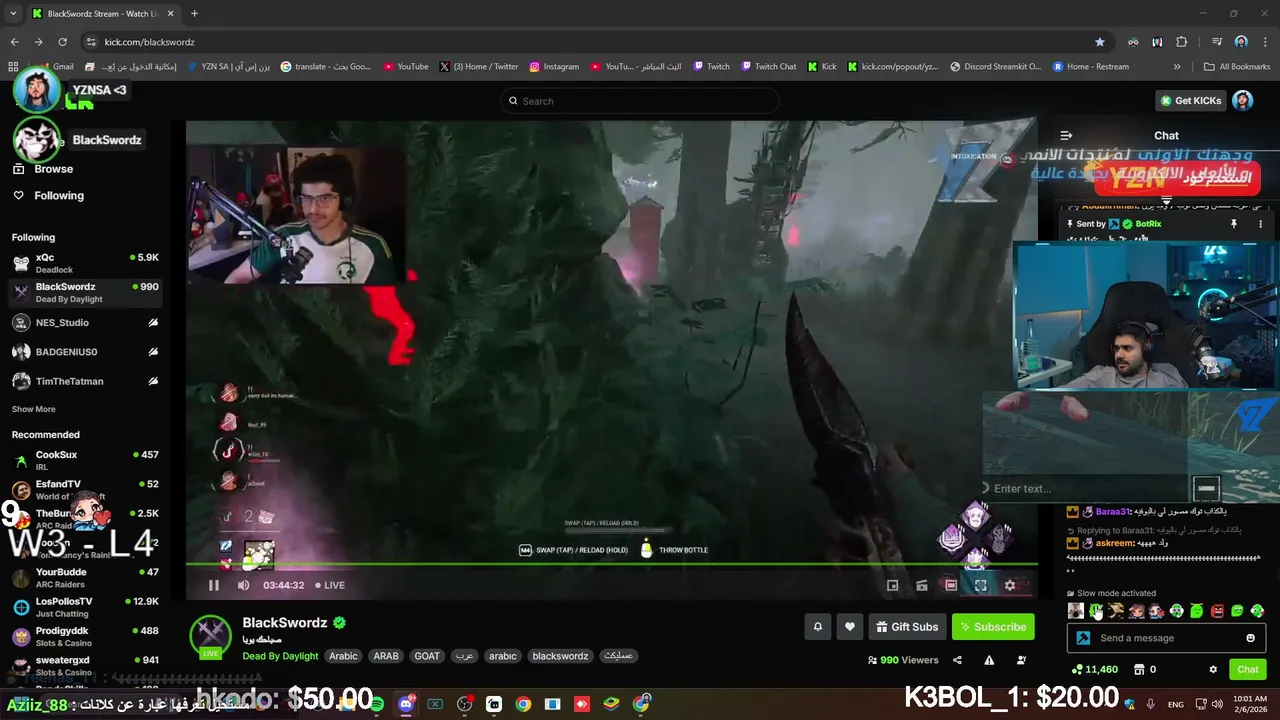Select the blackswordz tag
This screenshot has height=720, width=1280.
pos(560,656)
